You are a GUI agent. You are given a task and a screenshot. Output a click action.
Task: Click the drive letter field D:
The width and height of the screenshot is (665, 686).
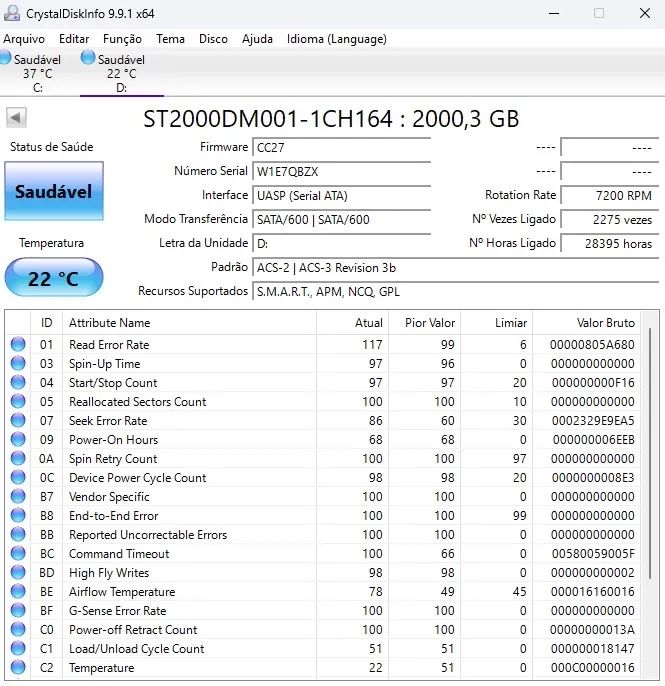click(342, 243)
